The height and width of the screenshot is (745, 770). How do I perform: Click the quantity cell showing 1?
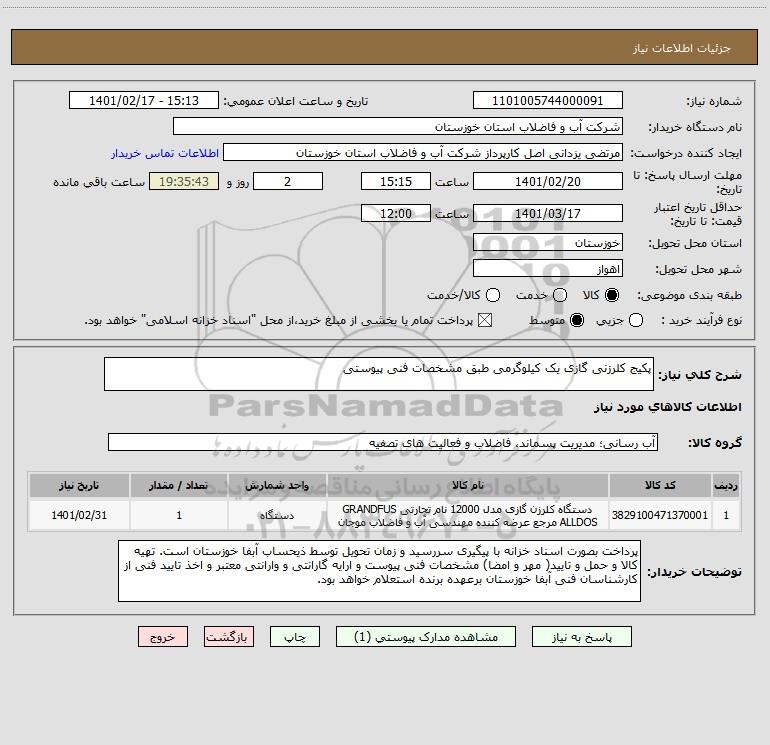(179, 515)
